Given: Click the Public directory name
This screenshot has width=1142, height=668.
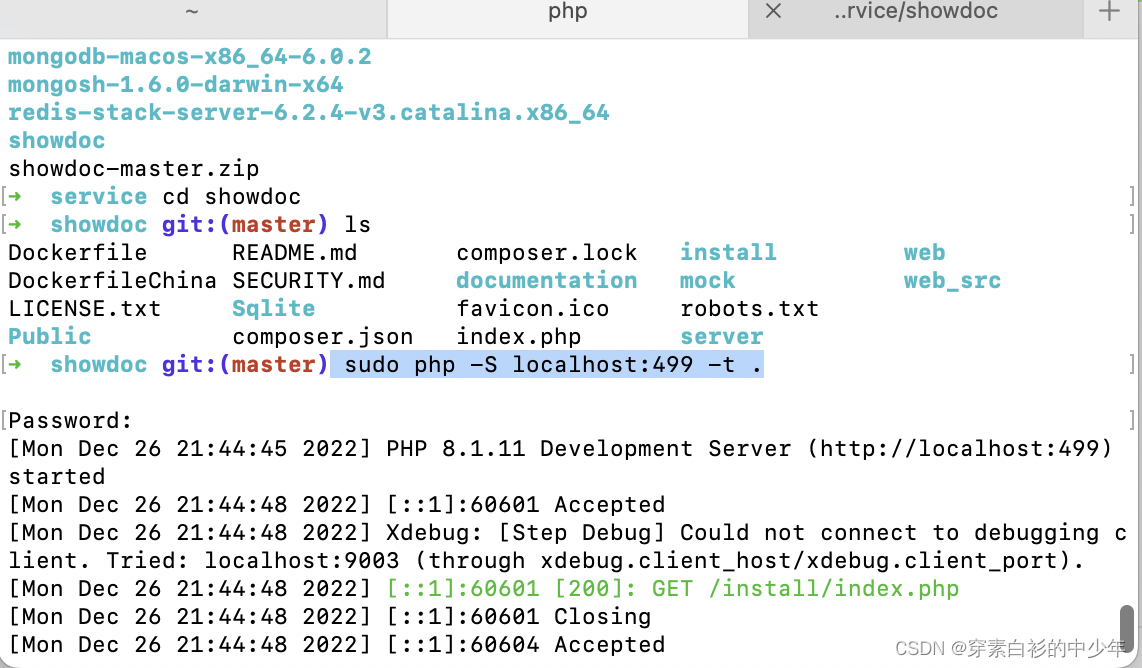Looking at the screenshot, I should click(49, 336).
